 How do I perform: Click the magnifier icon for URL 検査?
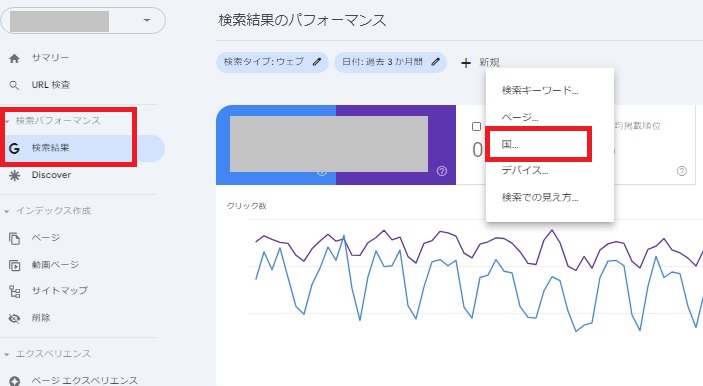(14, 85)
